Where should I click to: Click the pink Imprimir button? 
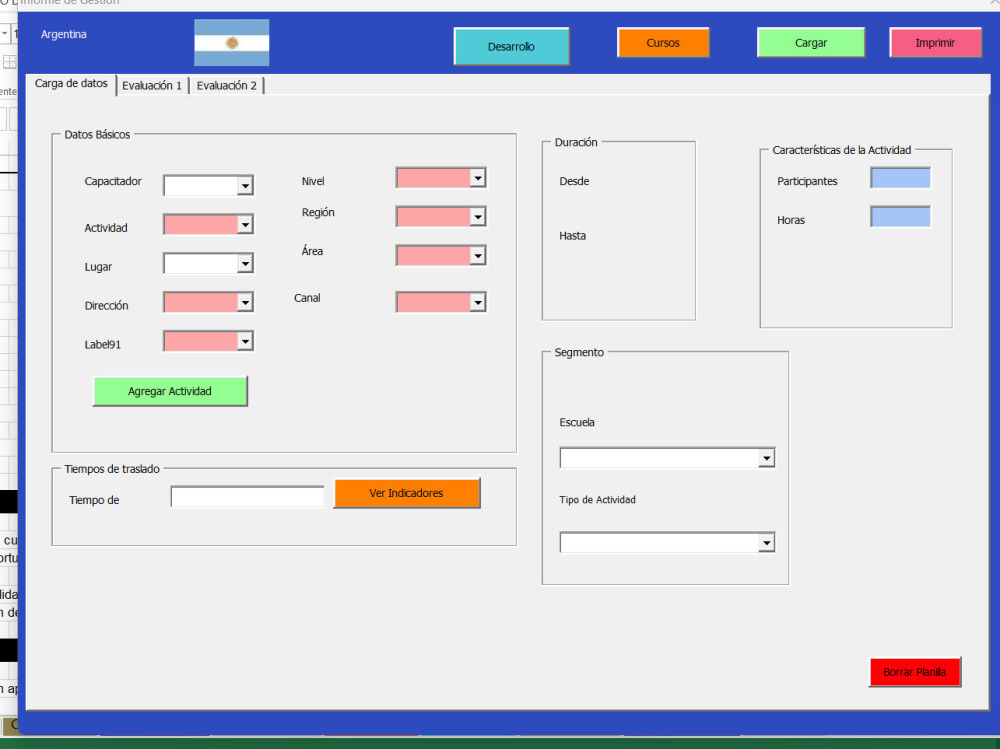click(x=935, y=43)
